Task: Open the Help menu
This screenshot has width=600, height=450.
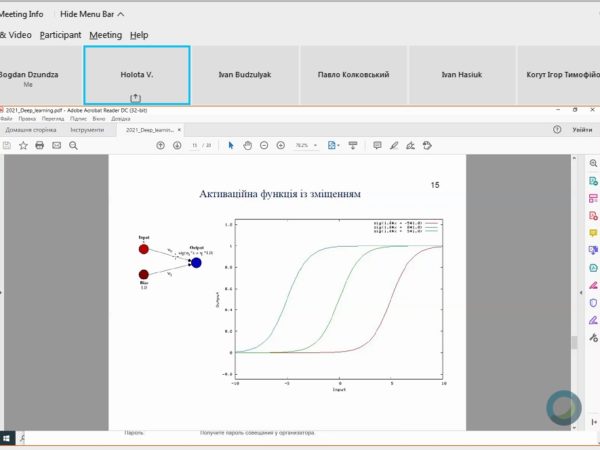Action: (139, 35)
